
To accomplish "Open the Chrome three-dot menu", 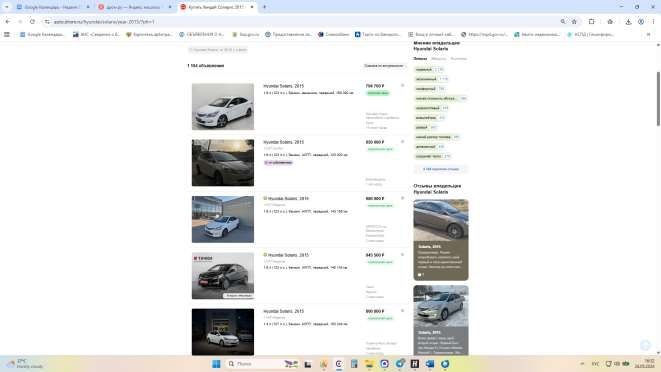I will (653, 22).
